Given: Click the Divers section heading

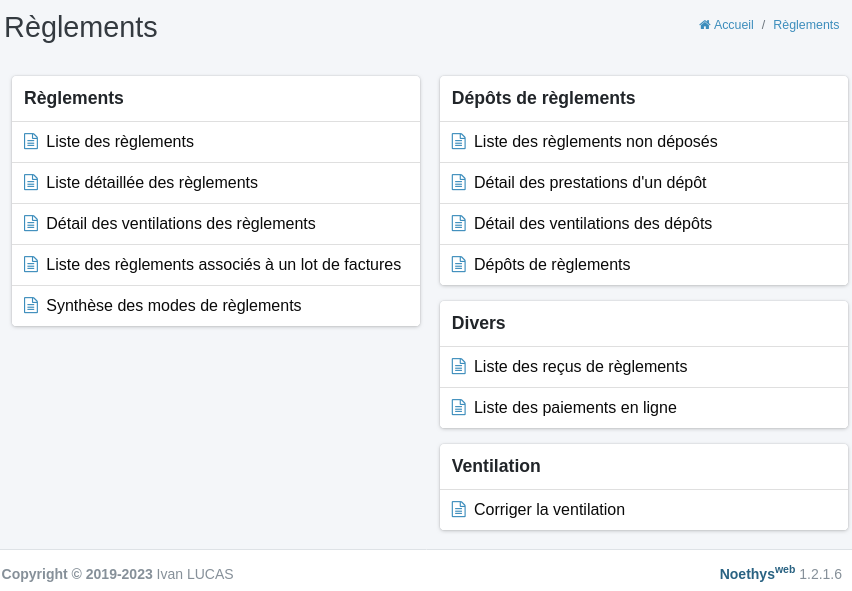Looking at the screenshot, I should [478, 323].
